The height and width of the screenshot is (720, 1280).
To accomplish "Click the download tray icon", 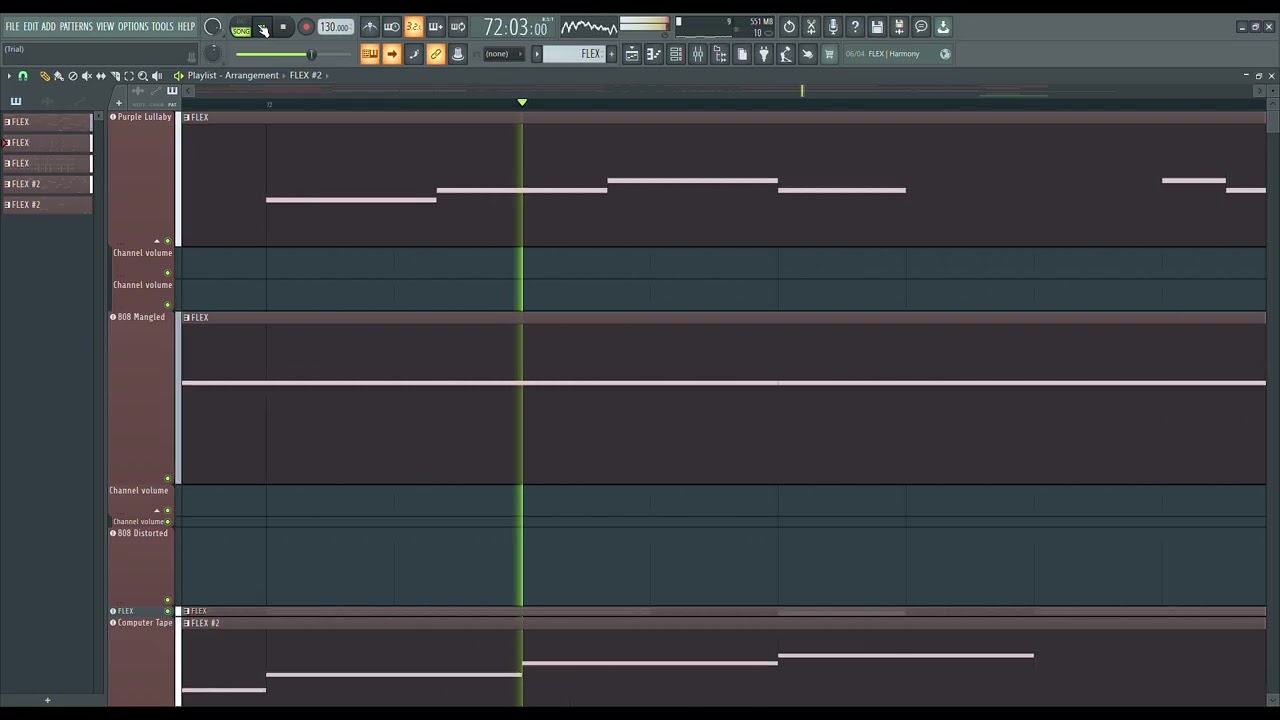I will click(943, 27).
